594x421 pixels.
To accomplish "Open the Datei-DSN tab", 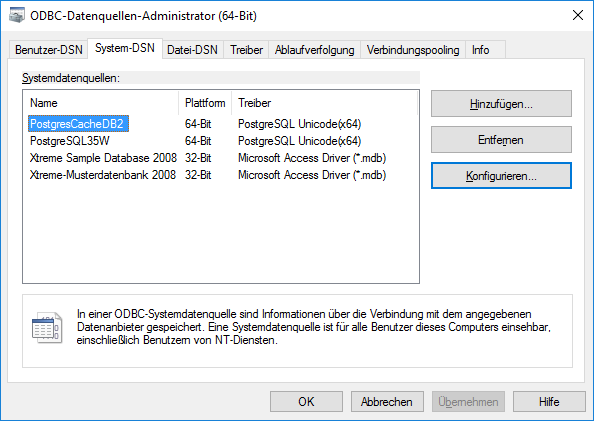I will click(x=192, y=50).
